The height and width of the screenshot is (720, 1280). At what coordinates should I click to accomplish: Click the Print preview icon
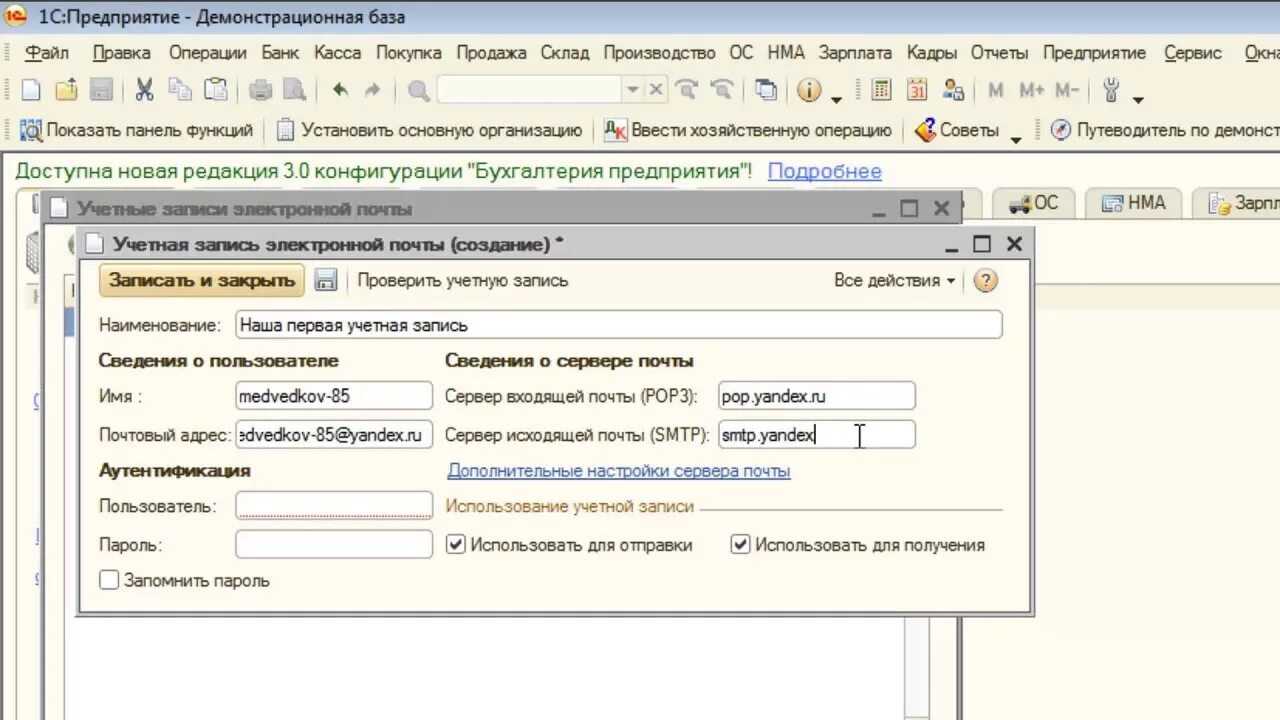click(x=294, y=91)
